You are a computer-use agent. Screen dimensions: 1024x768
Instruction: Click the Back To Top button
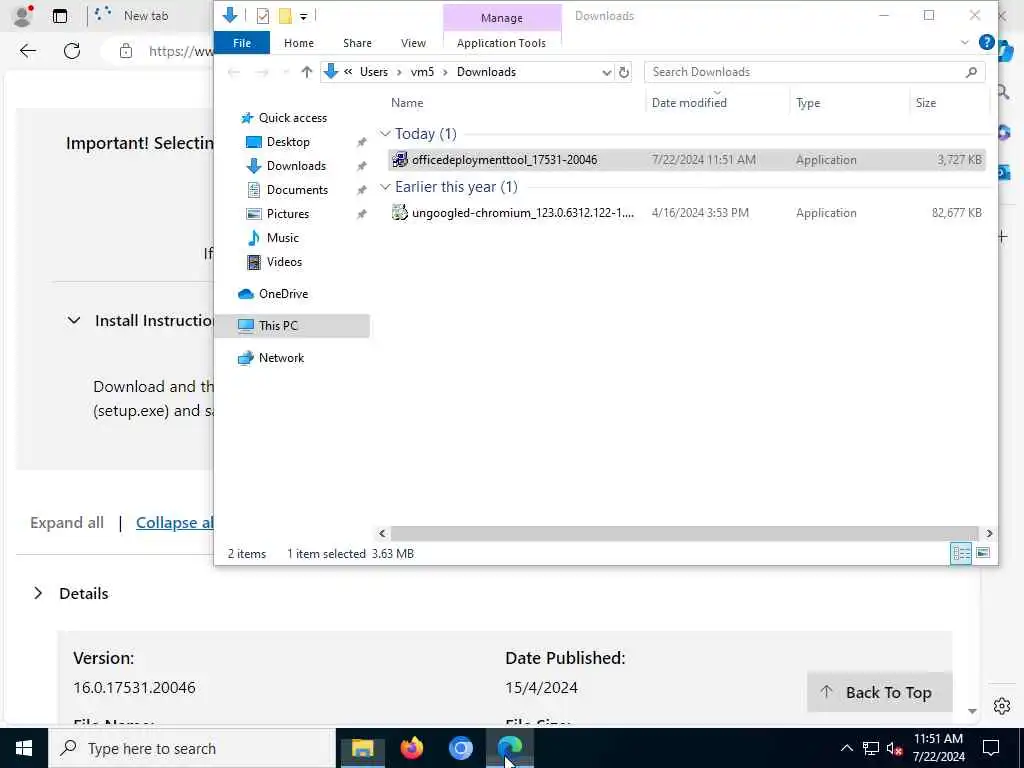pos(879,692)
